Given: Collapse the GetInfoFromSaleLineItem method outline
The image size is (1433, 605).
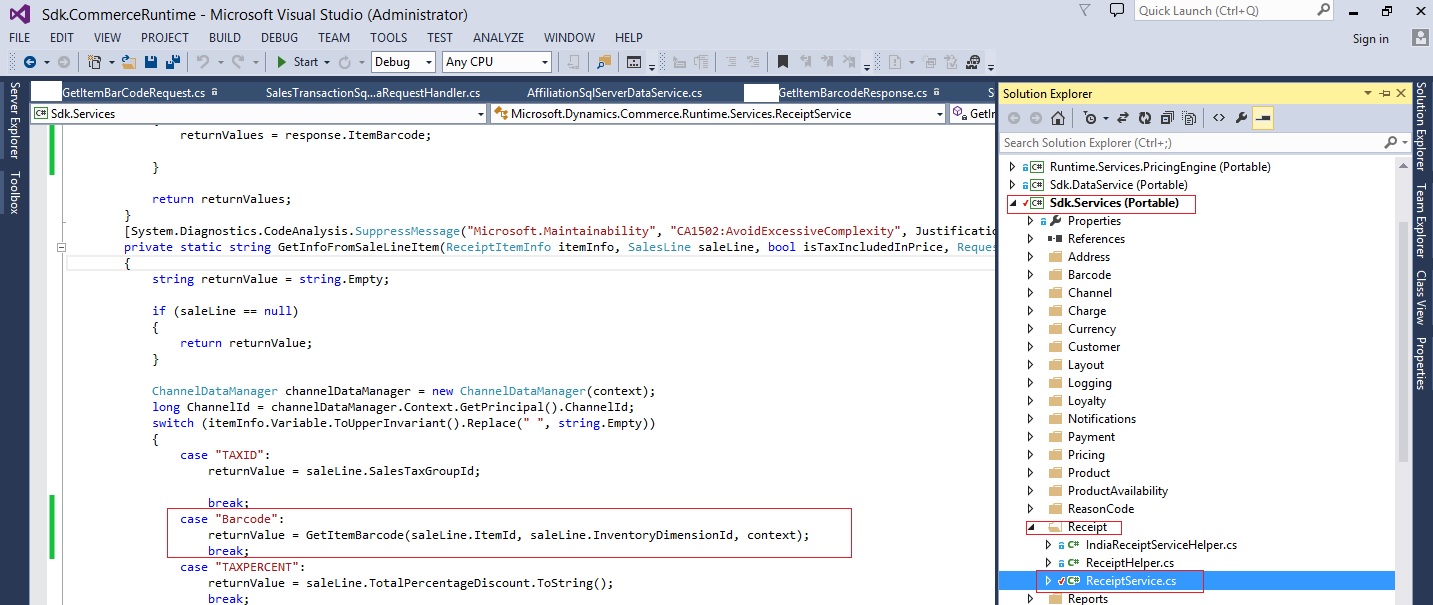Looking at the screenshot, I should (61, 247).
